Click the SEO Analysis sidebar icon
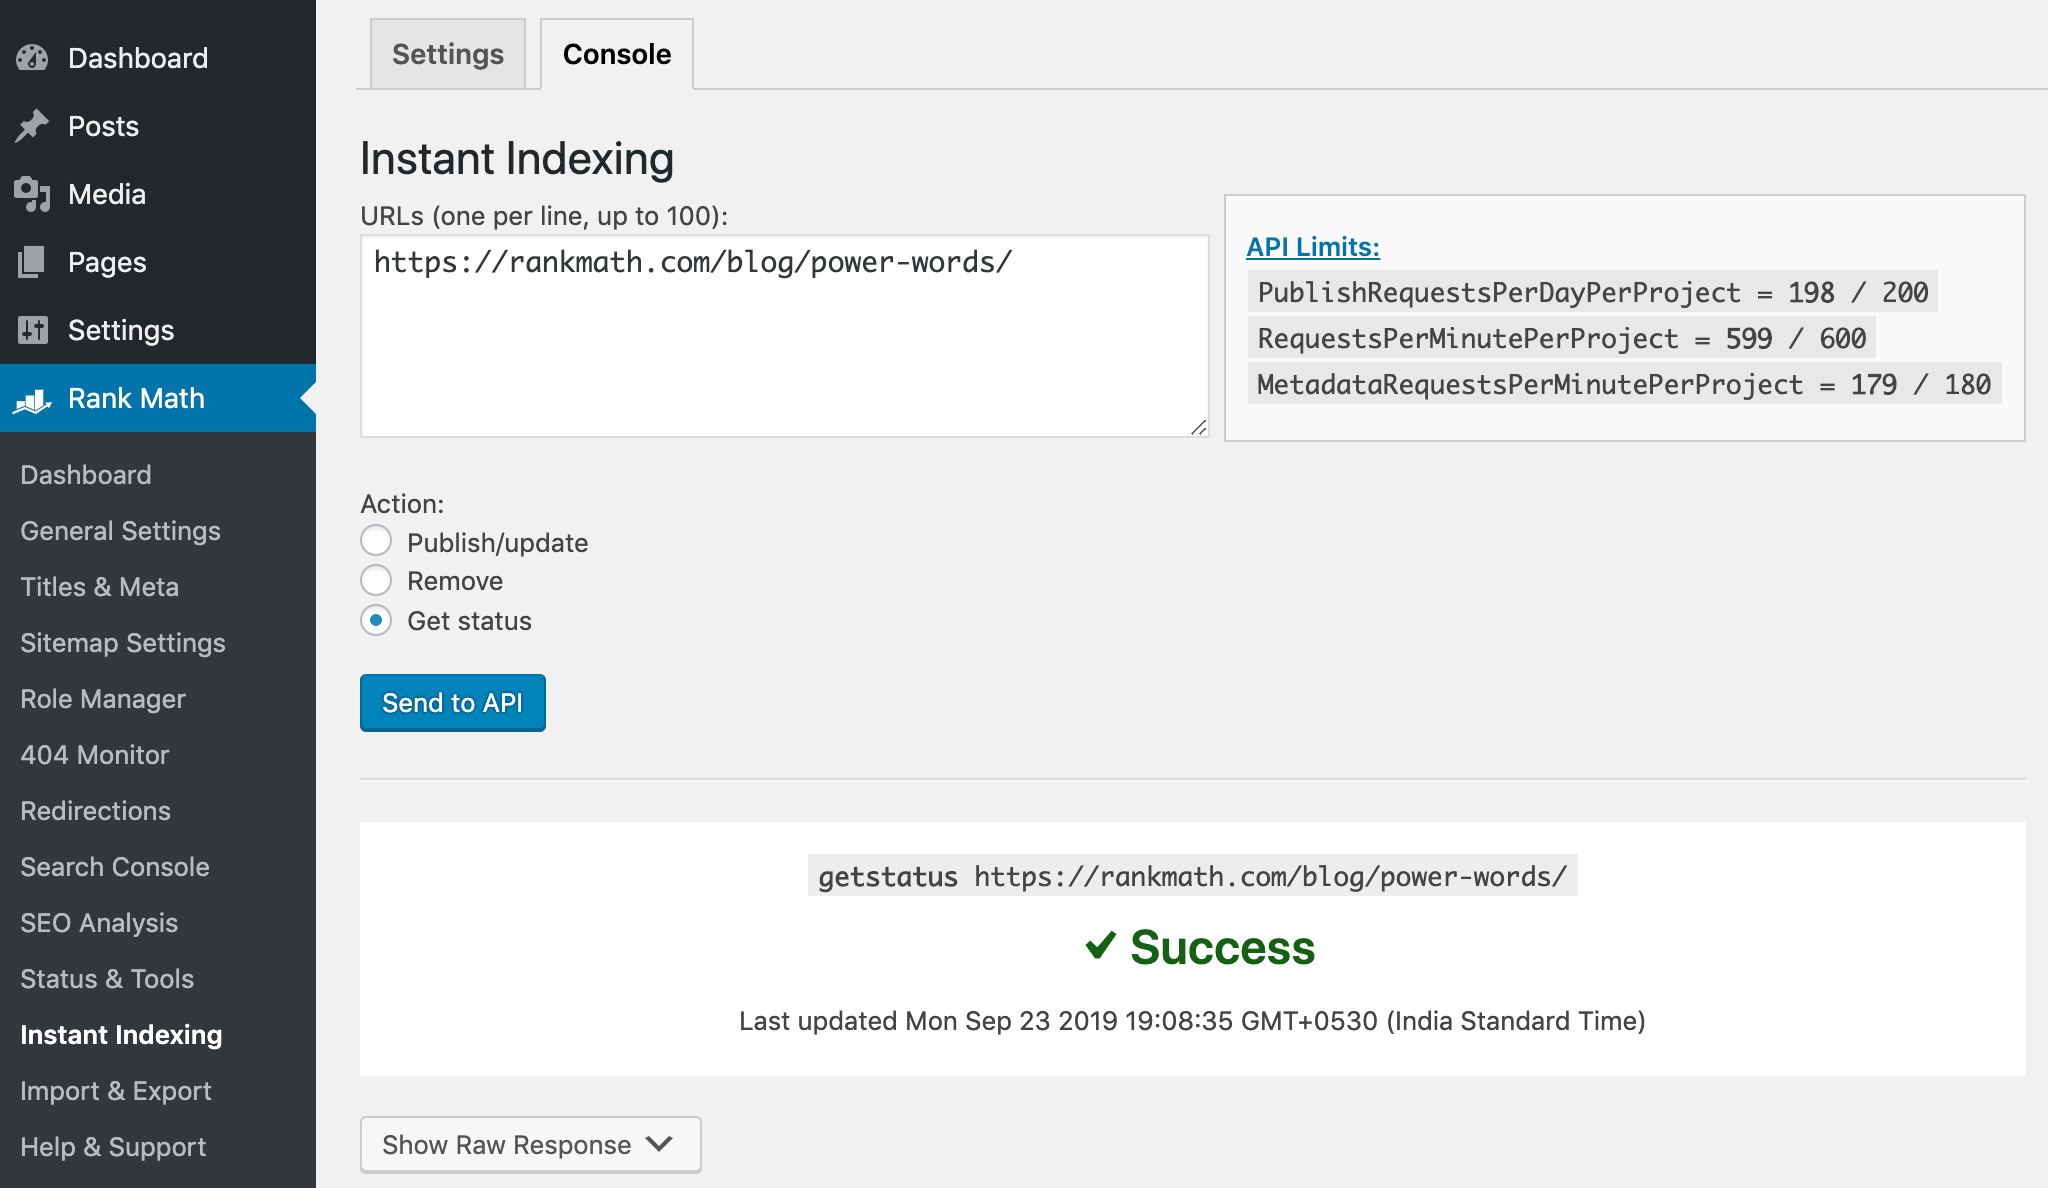 (x=99, y=921)
